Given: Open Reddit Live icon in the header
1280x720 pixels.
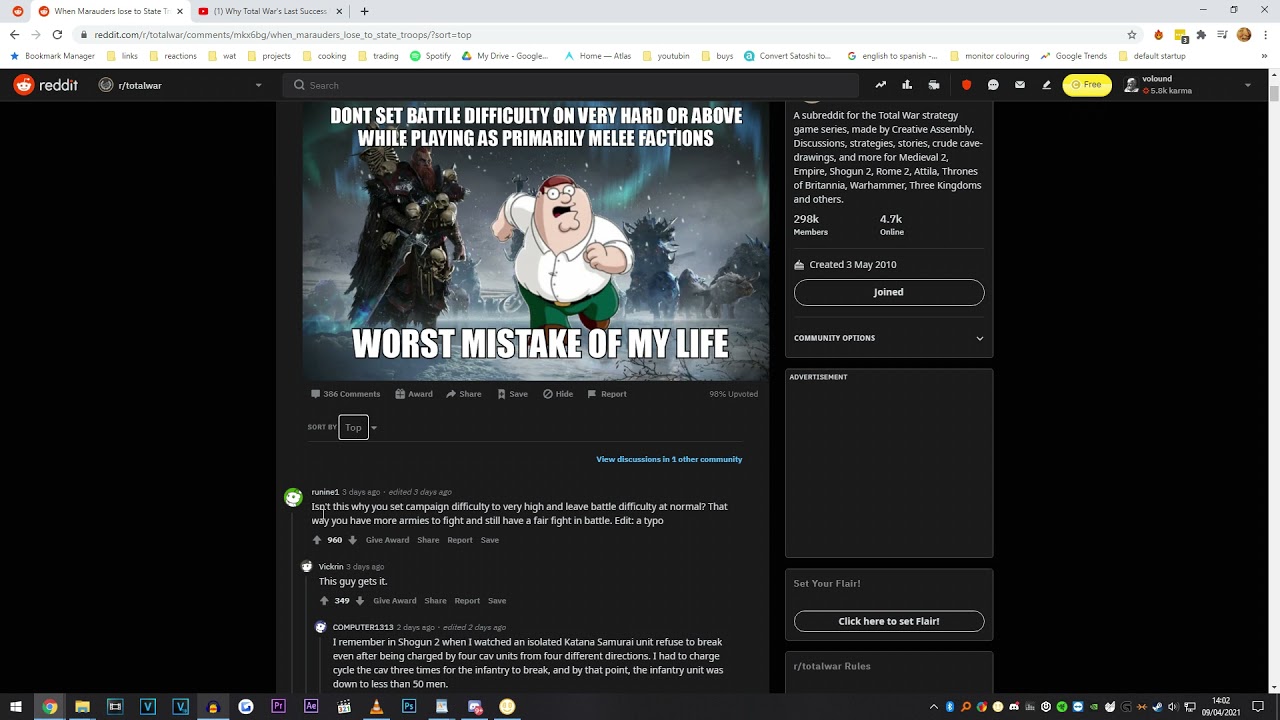Looking at the screenshot, I should 934,85.
